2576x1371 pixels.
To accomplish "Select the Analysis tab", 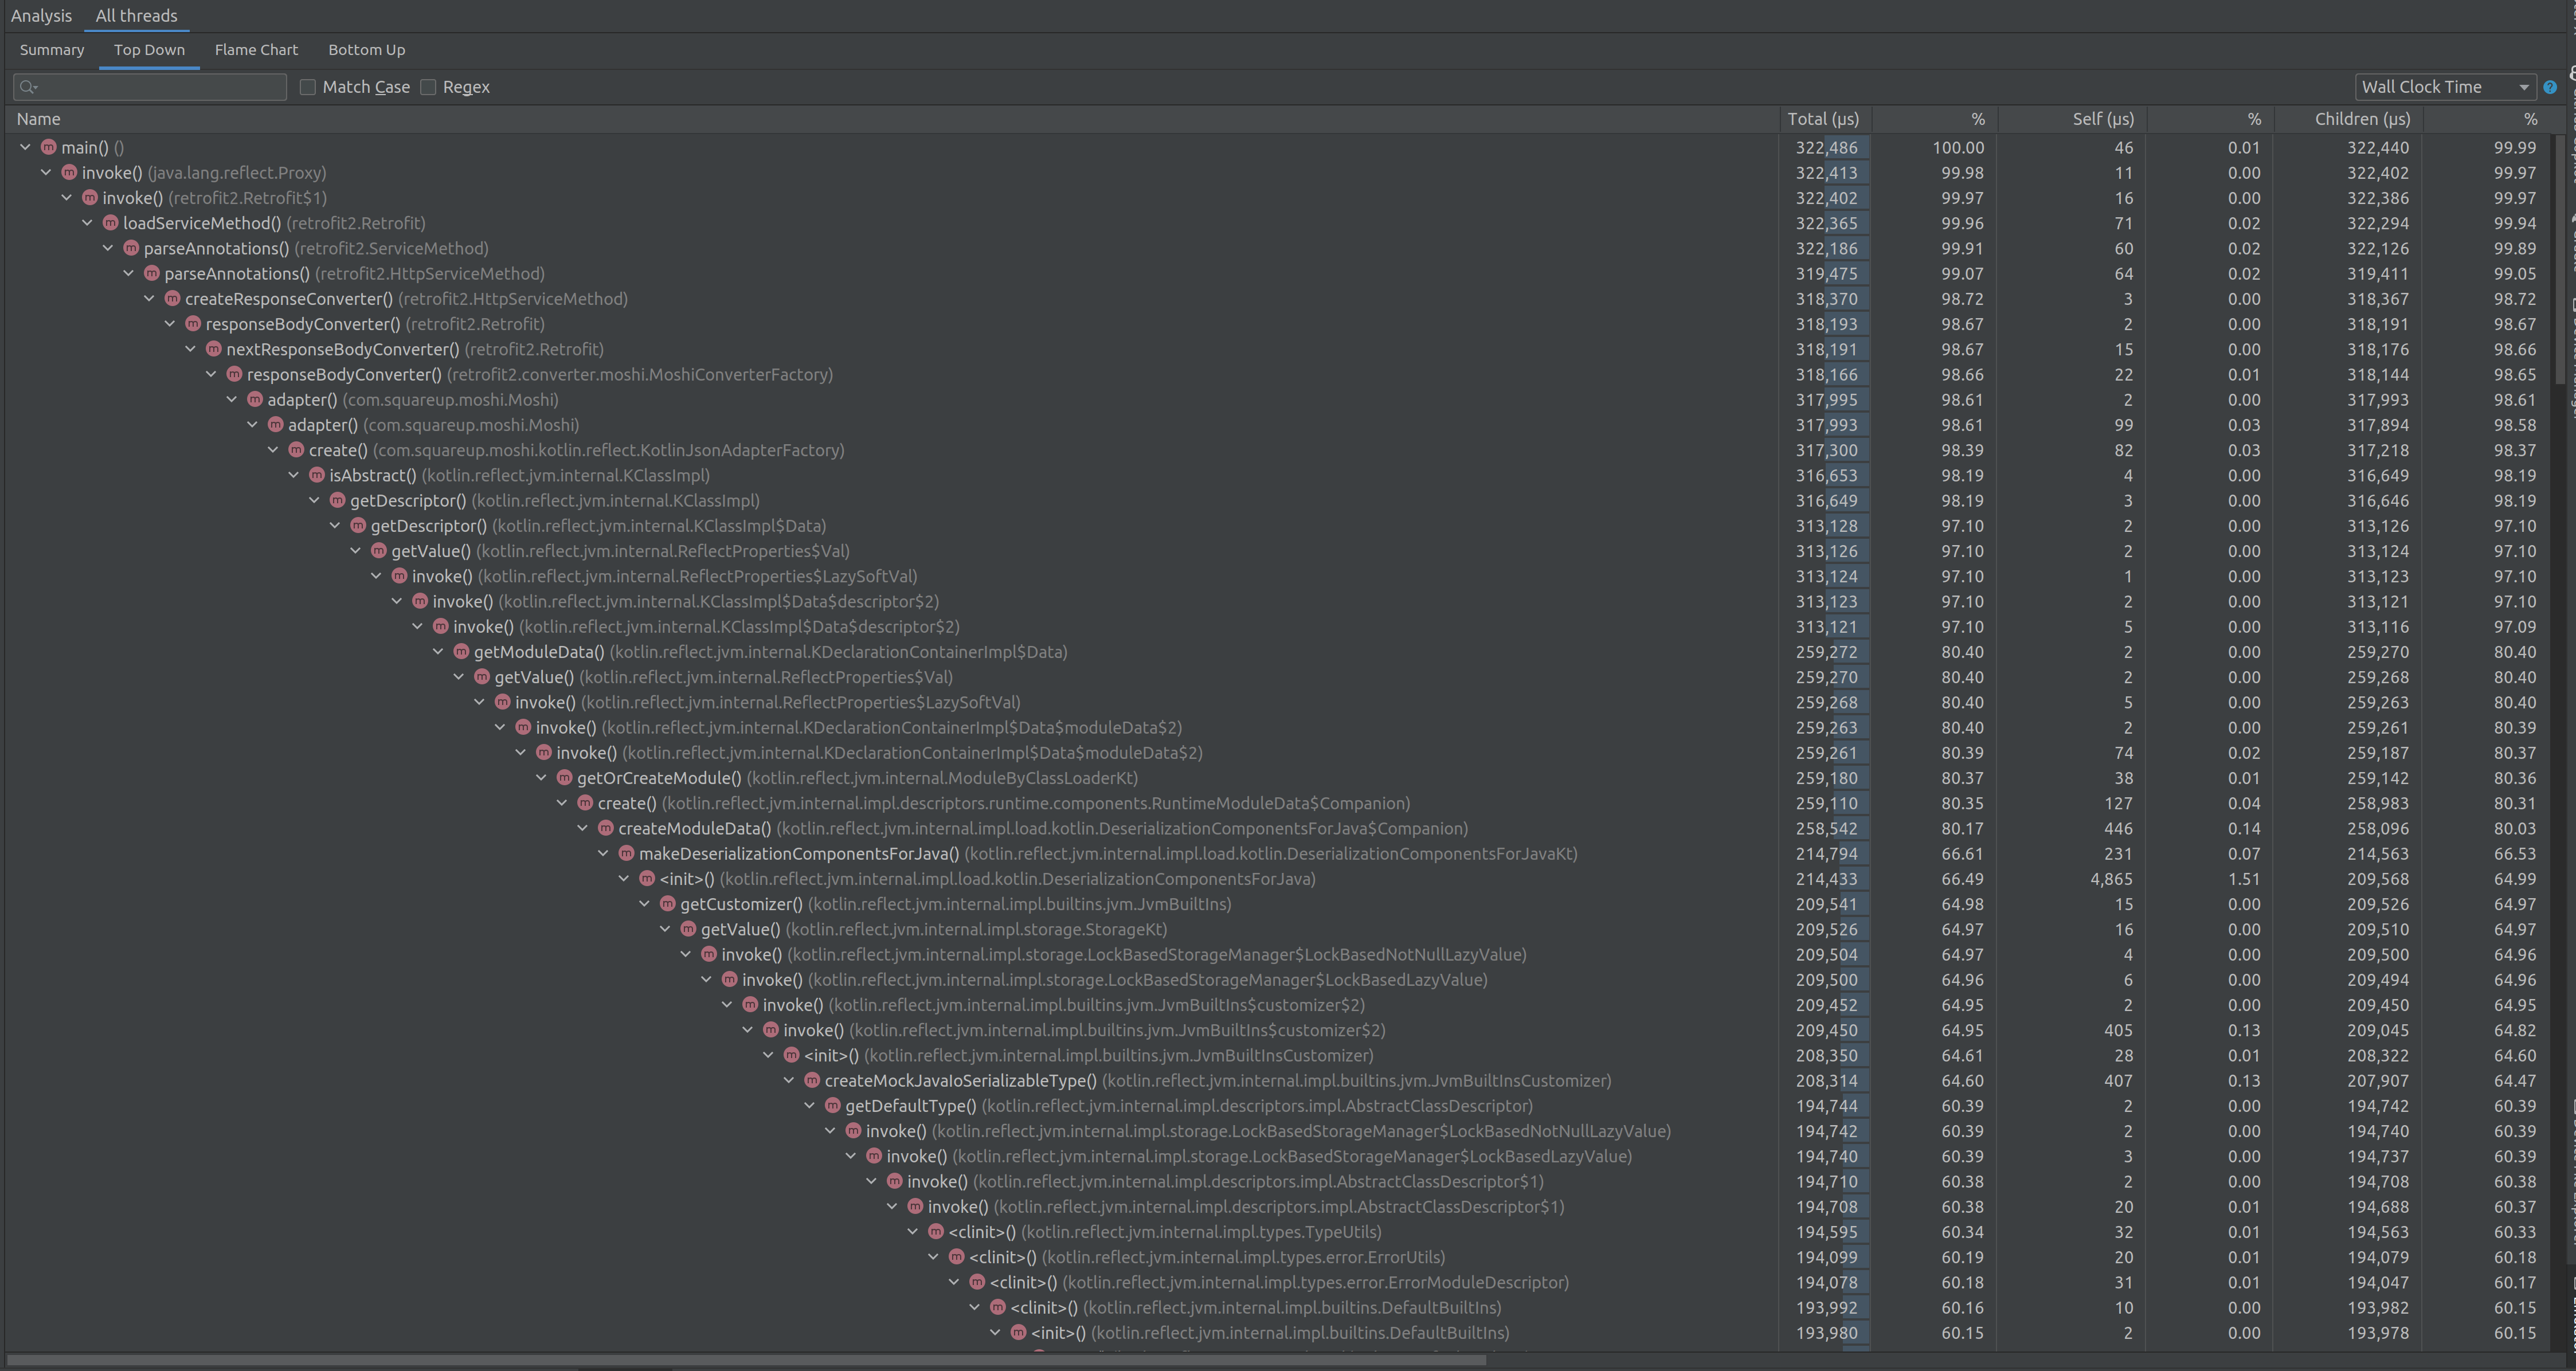I will 42,15.
